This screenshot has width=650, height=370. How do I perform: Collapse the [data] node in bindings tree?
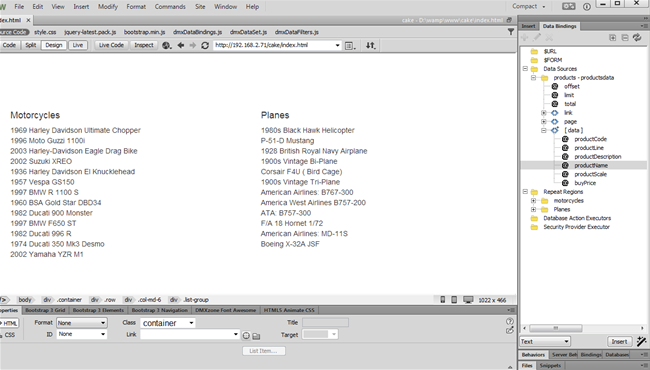coord(543,130)
